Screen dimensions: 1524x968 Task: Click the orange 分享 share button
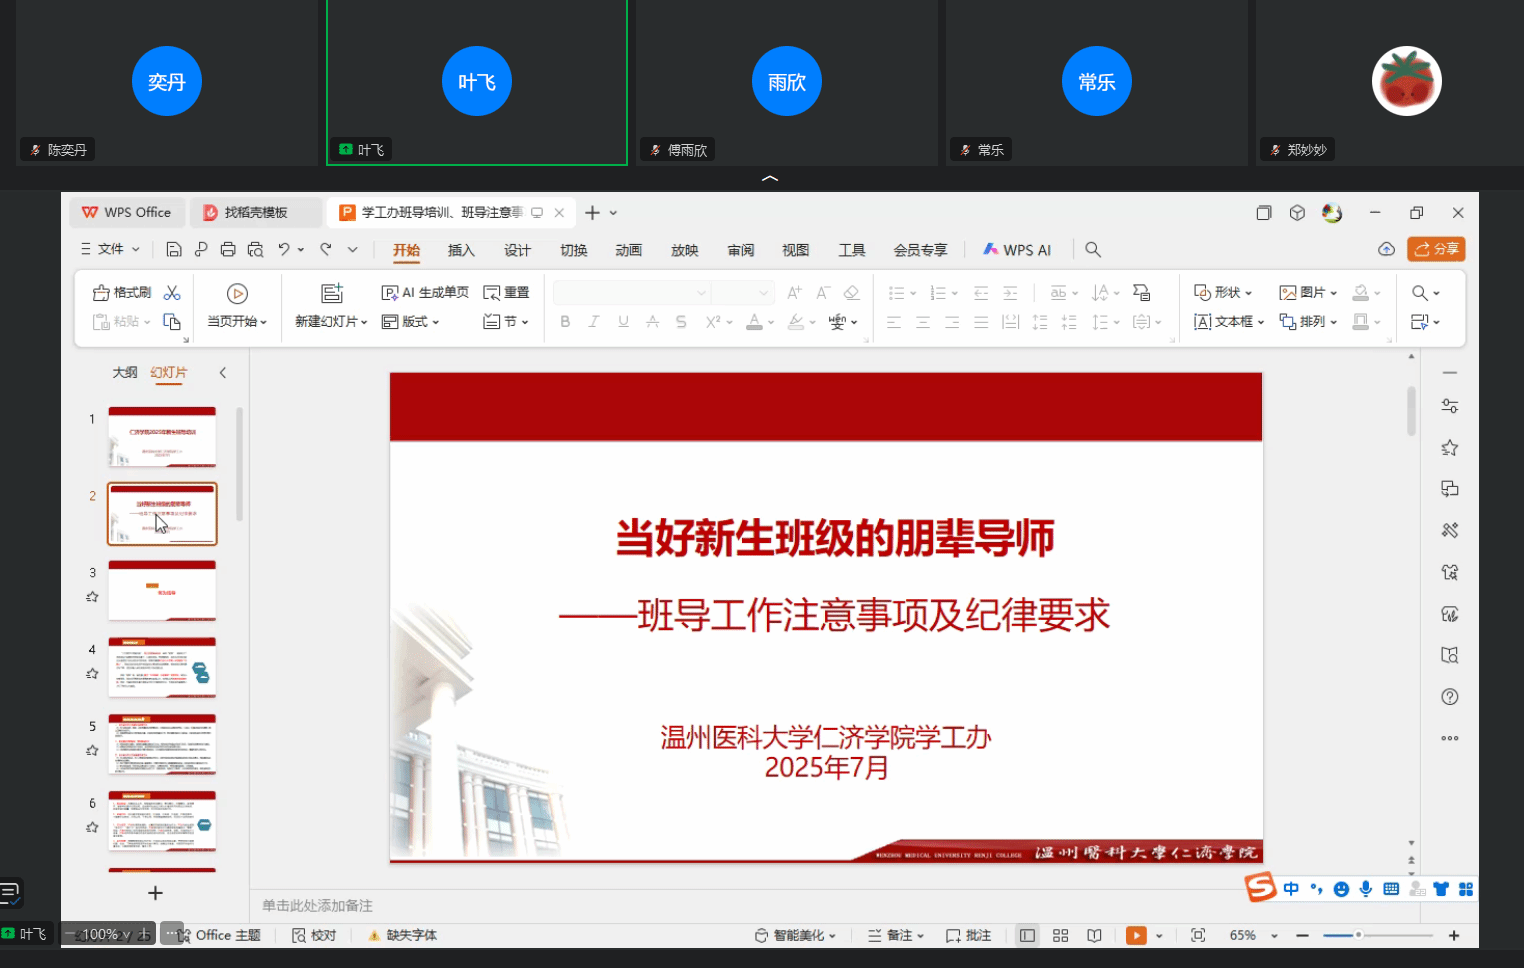(1436, 249)
